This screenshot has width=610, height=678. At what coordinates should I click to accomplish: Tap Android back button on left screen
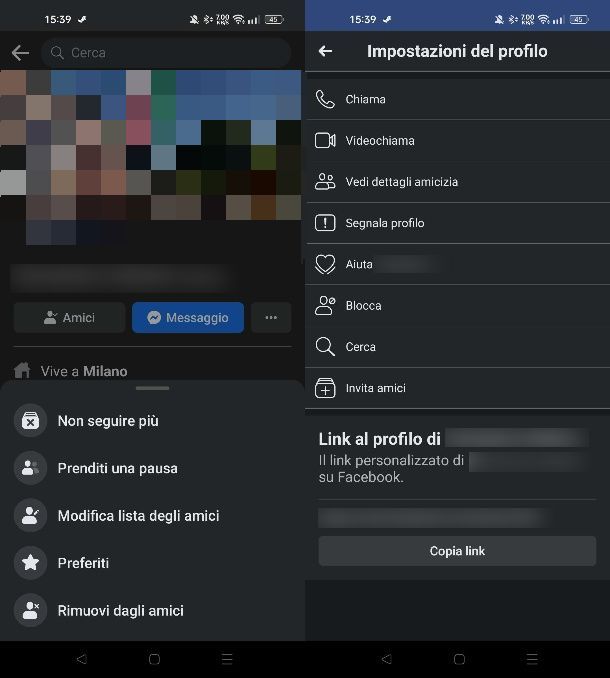81,659
